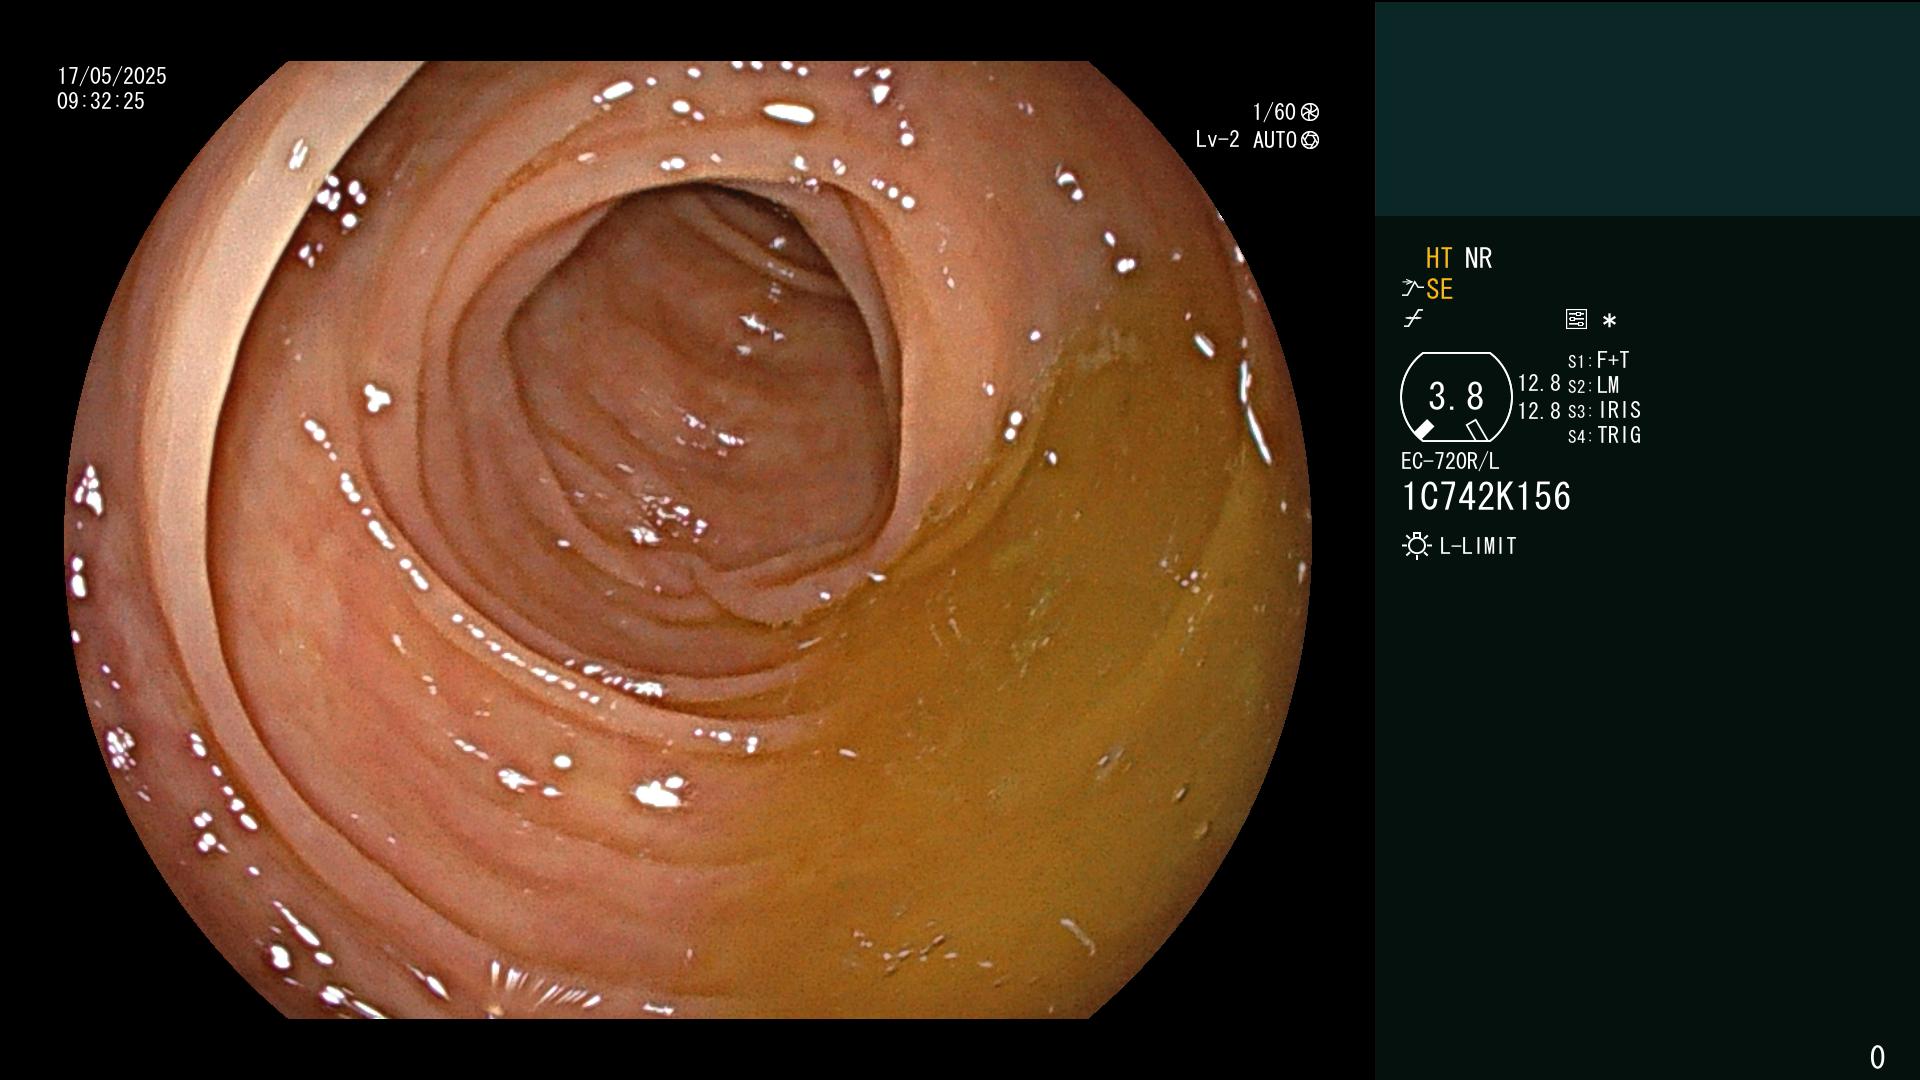The width and height of the screenshot is (1920, 1080).
Task: Click the lower 12.8 value
Action: (x=1539, y=411)
